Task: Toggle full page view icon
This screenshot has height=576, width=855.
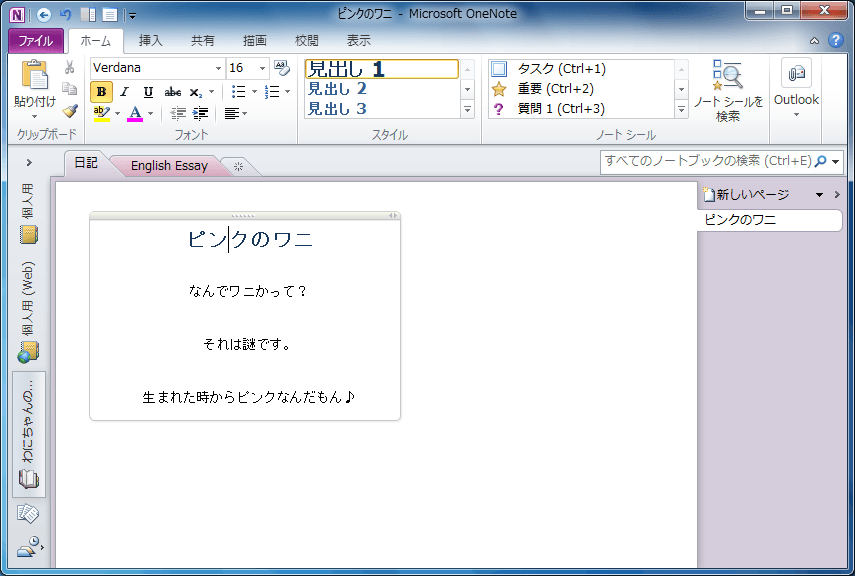Action: [110, 15]
